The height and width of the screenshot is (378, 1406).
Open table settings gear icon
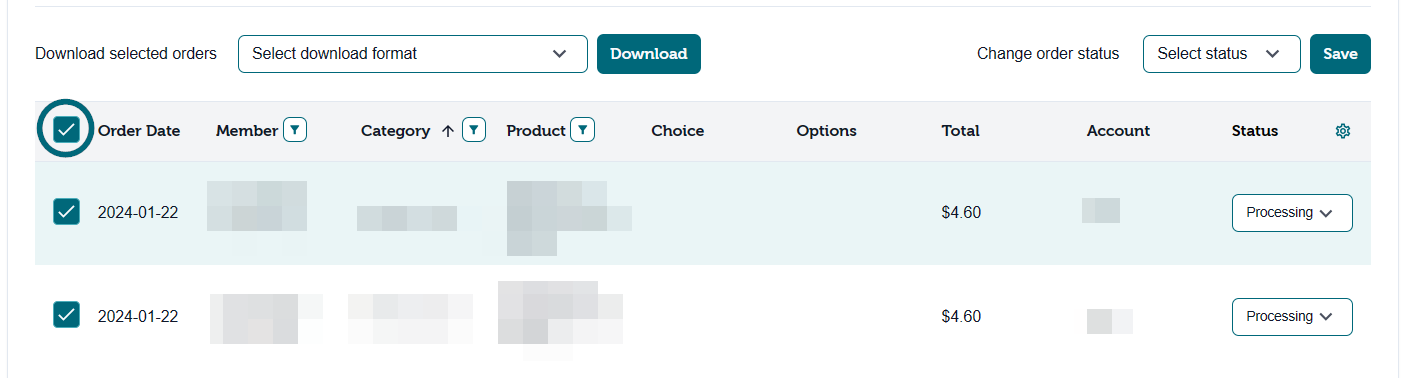[1343, 131]
